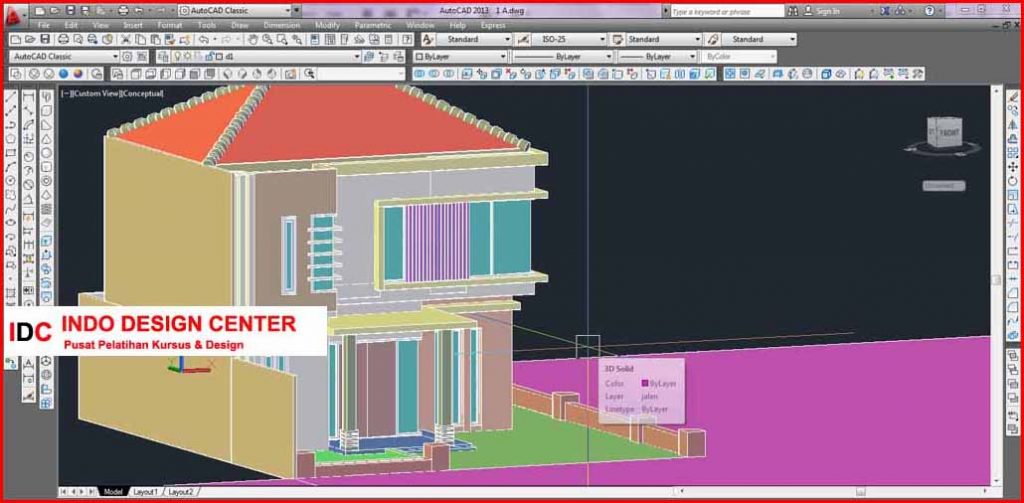Open the ISO-25 dimension style dropdown
Viewport: 1024px width, 503px height.
click(568, 39)
